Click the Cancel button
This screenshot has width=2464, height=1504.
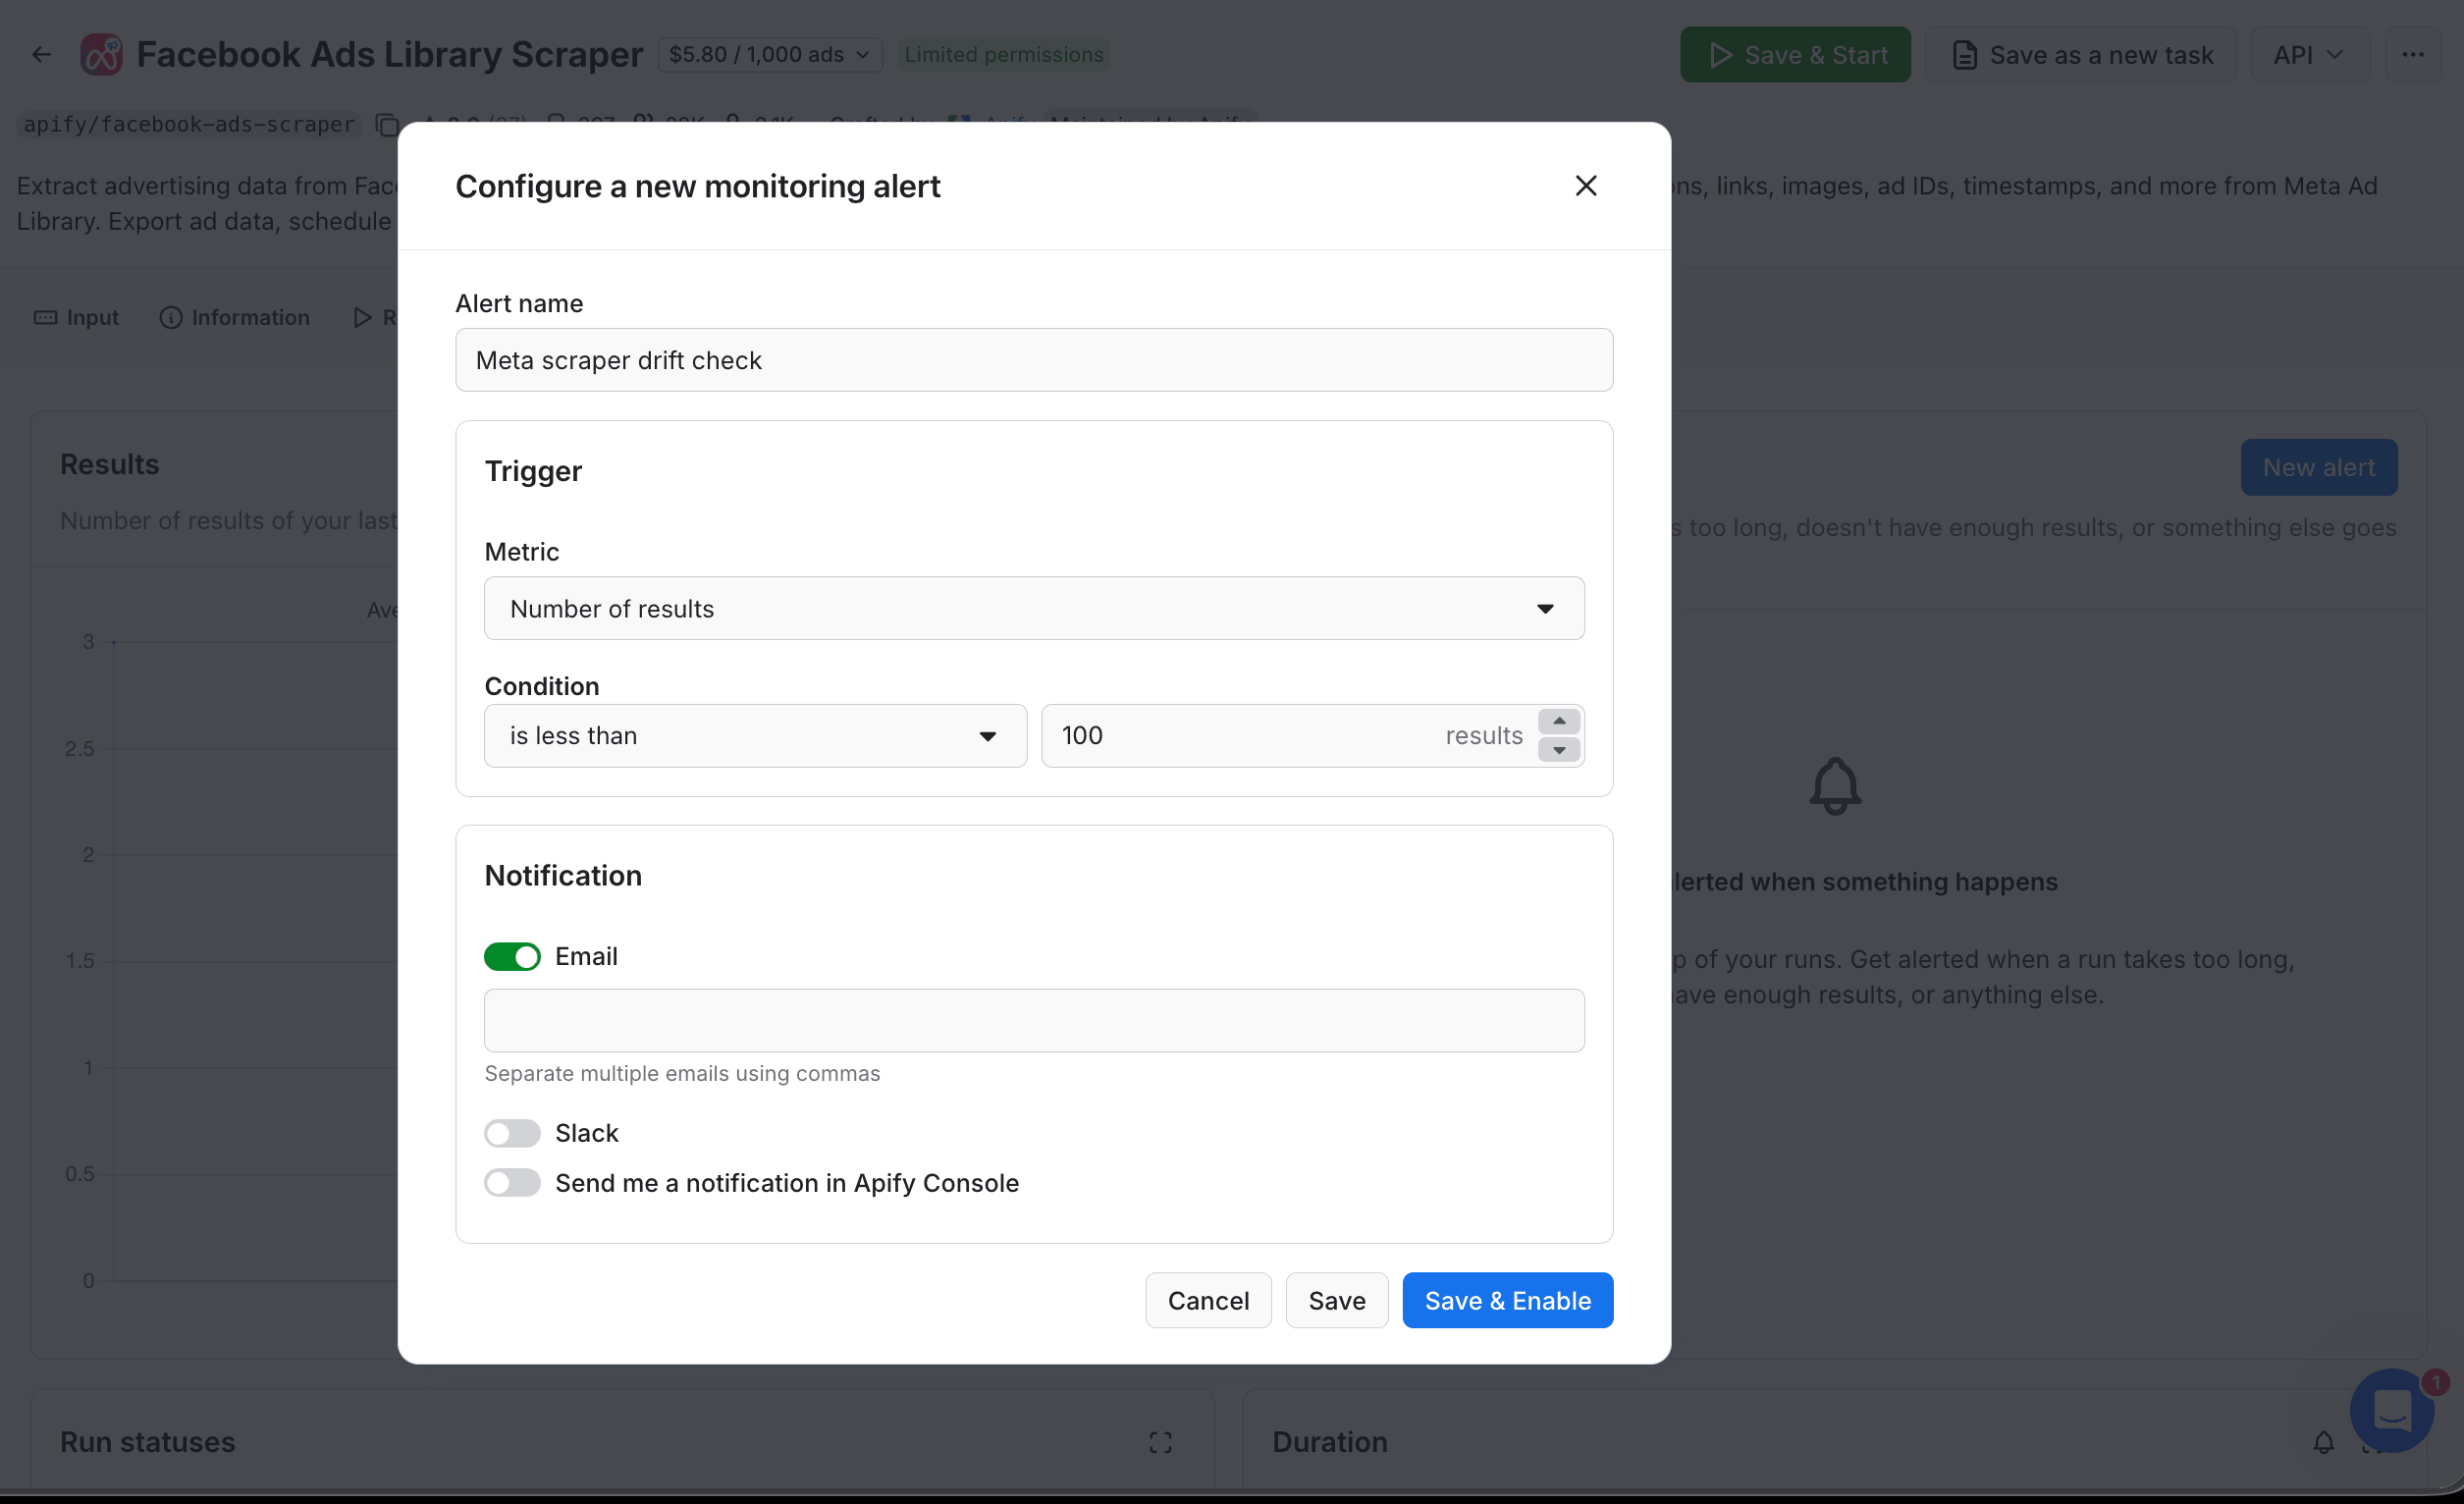pos(1208,1300)
